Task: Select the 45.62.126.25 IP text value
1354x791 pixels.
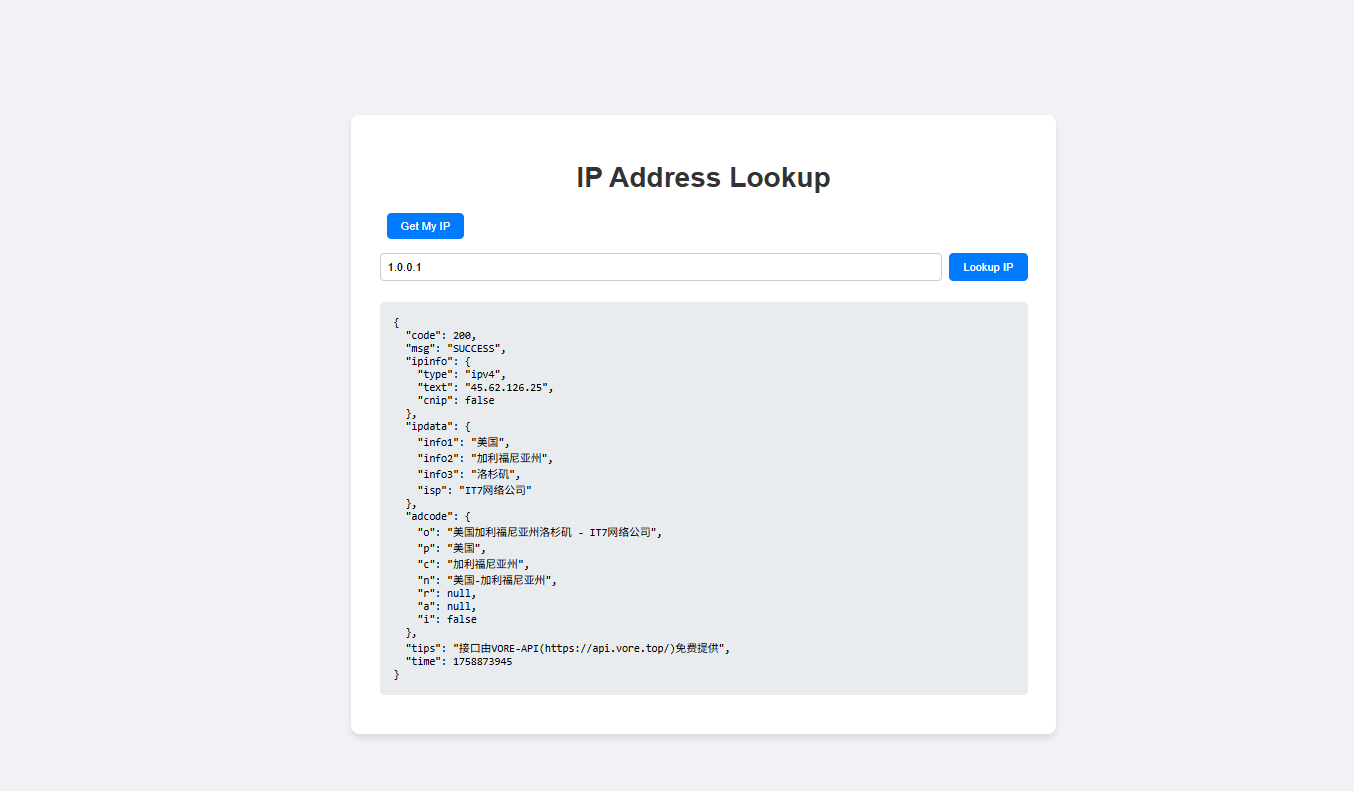Action: (506, 387)
